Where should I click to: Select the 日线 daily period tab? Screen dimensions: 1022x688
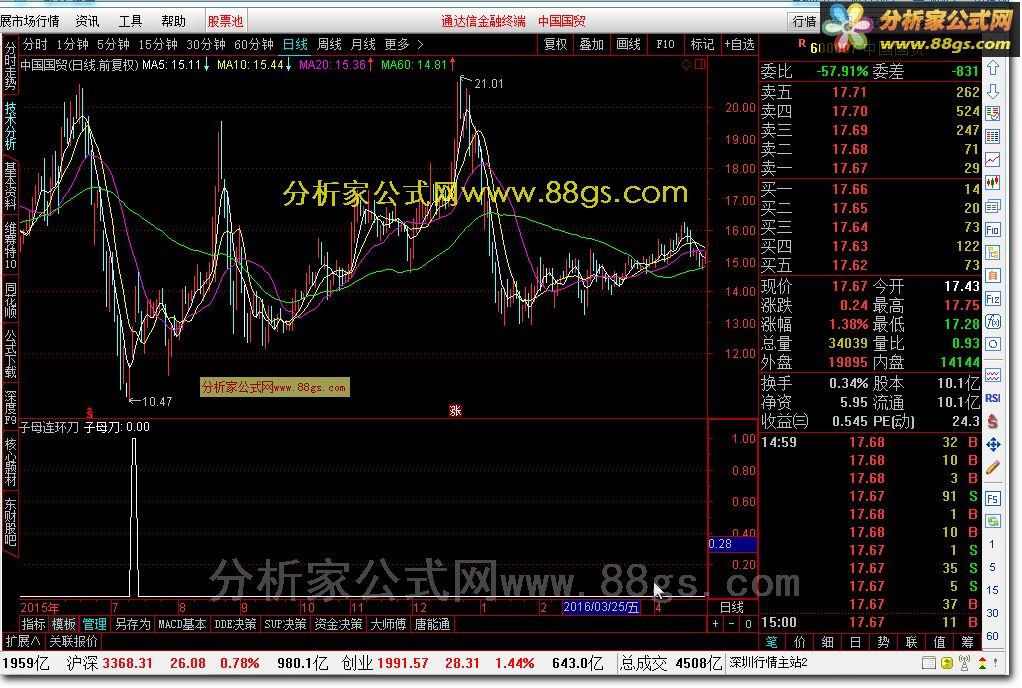coord(295,44)
